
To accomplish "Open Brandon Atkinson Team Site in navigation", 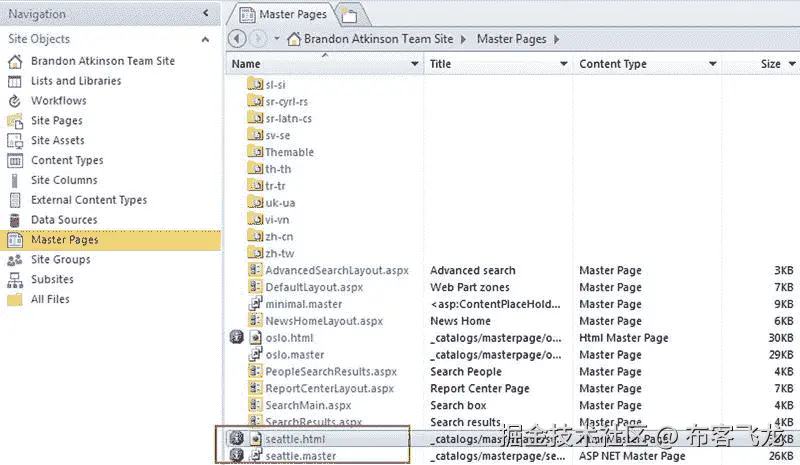I will (103, 61).
